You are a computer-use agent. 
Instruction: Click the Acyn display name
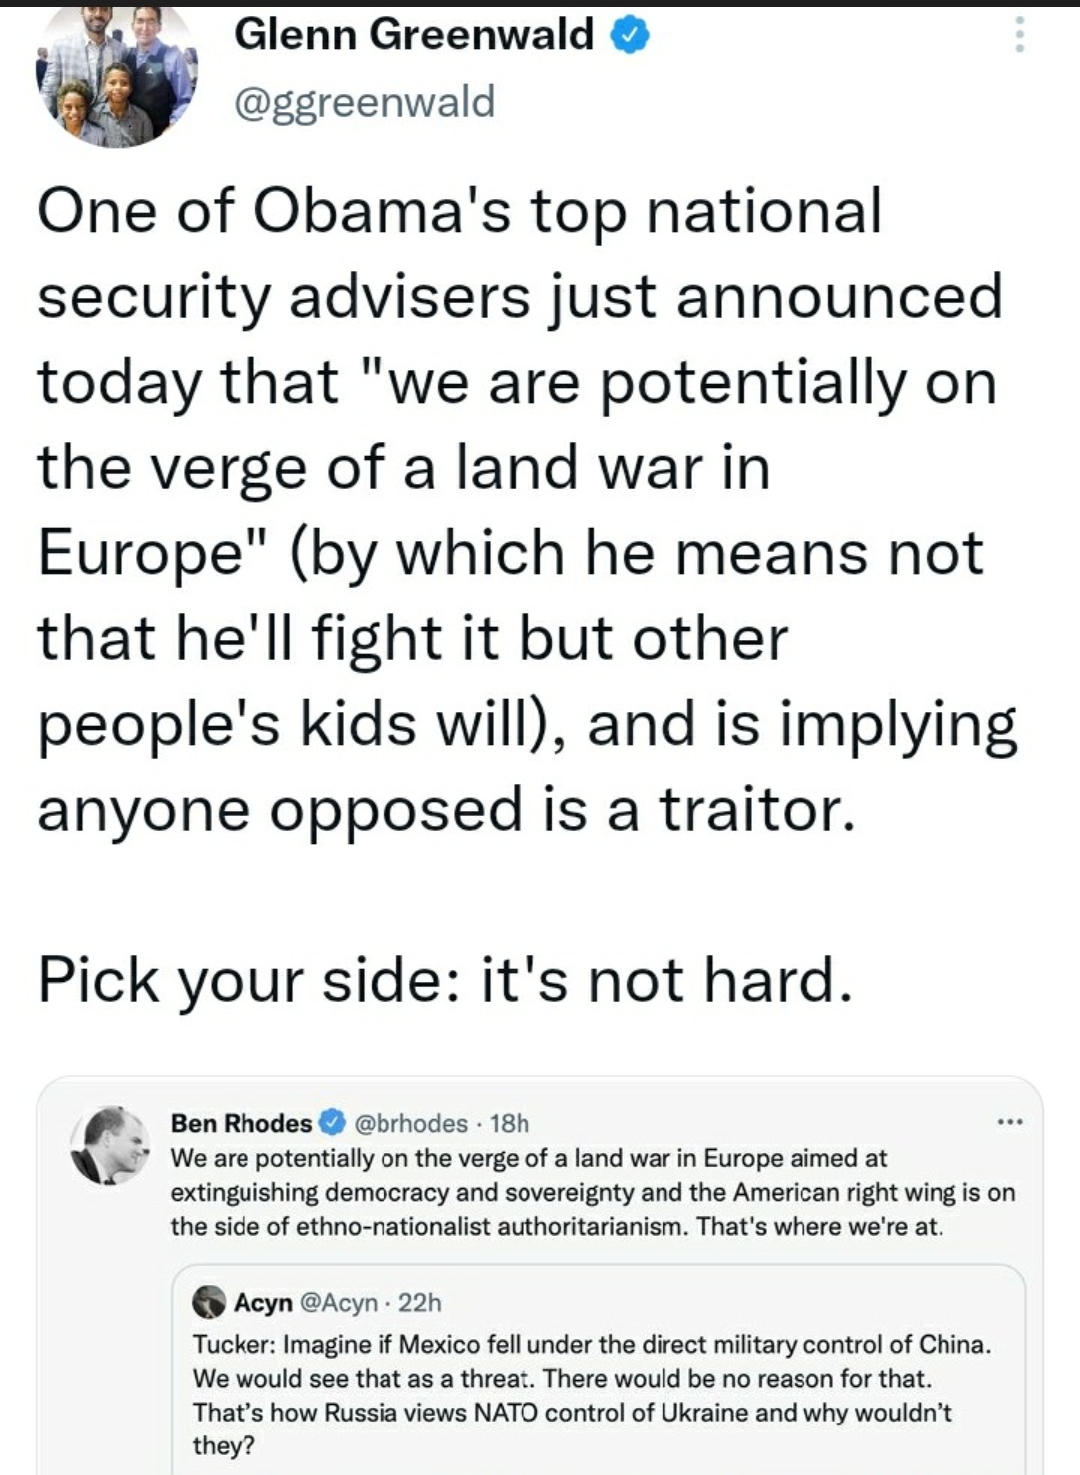[263, 1303]
